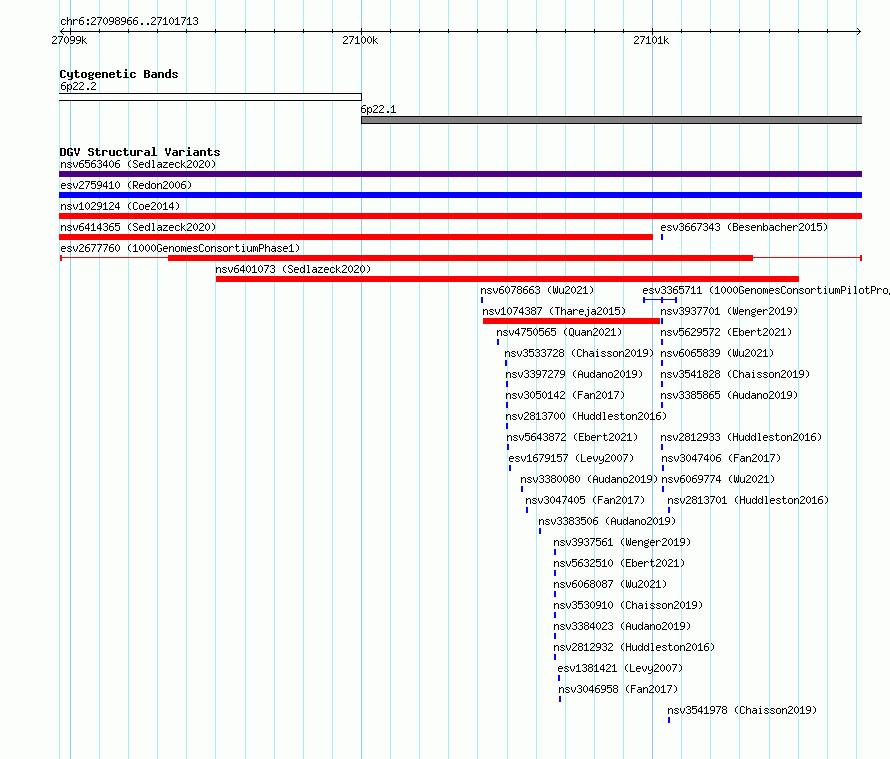
Task: Open esv1381421 (Levy2007) variant
Action: pos(620,668)
